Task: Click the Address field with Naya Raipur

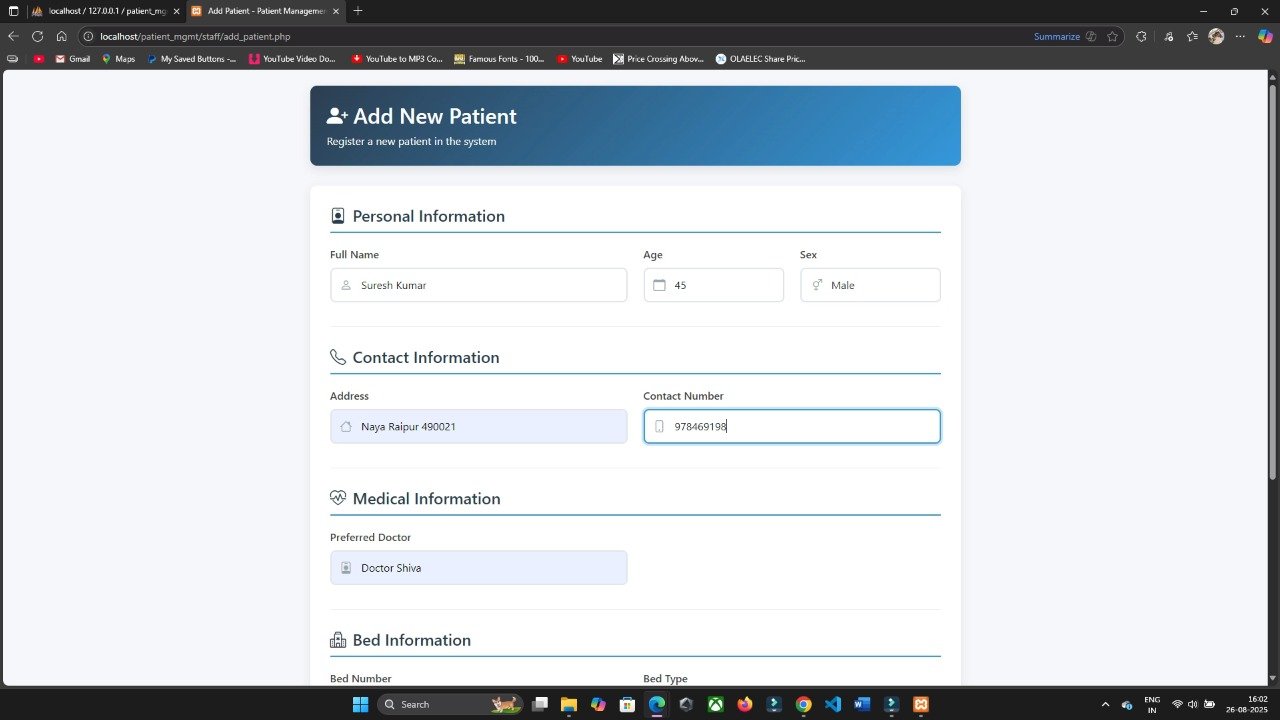Action: [478, 427]
